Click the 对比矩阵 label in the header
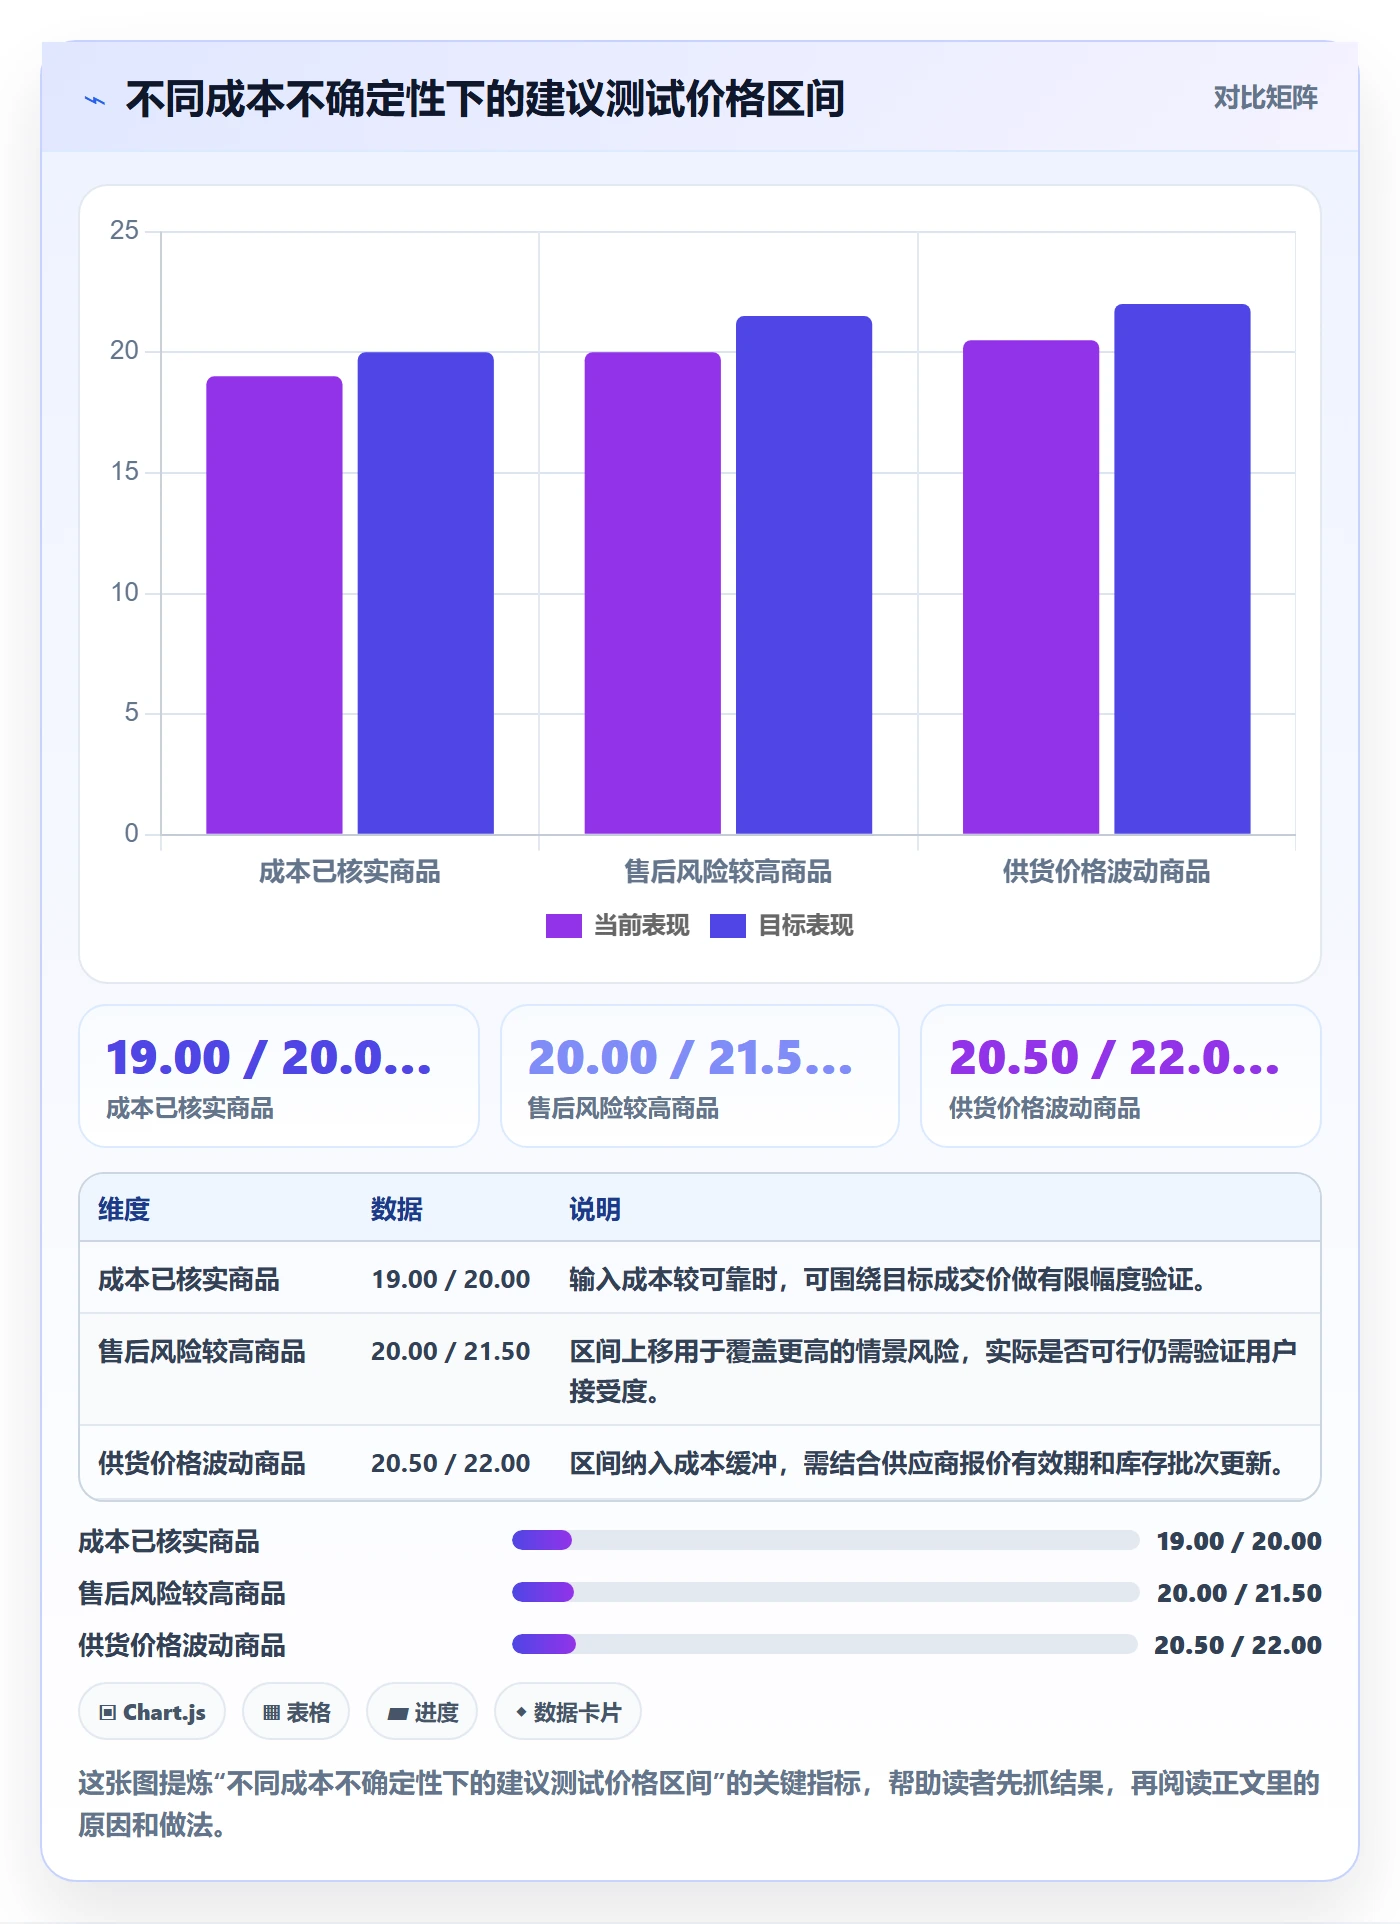The image size is (1400, 1924). (1265, 98)
